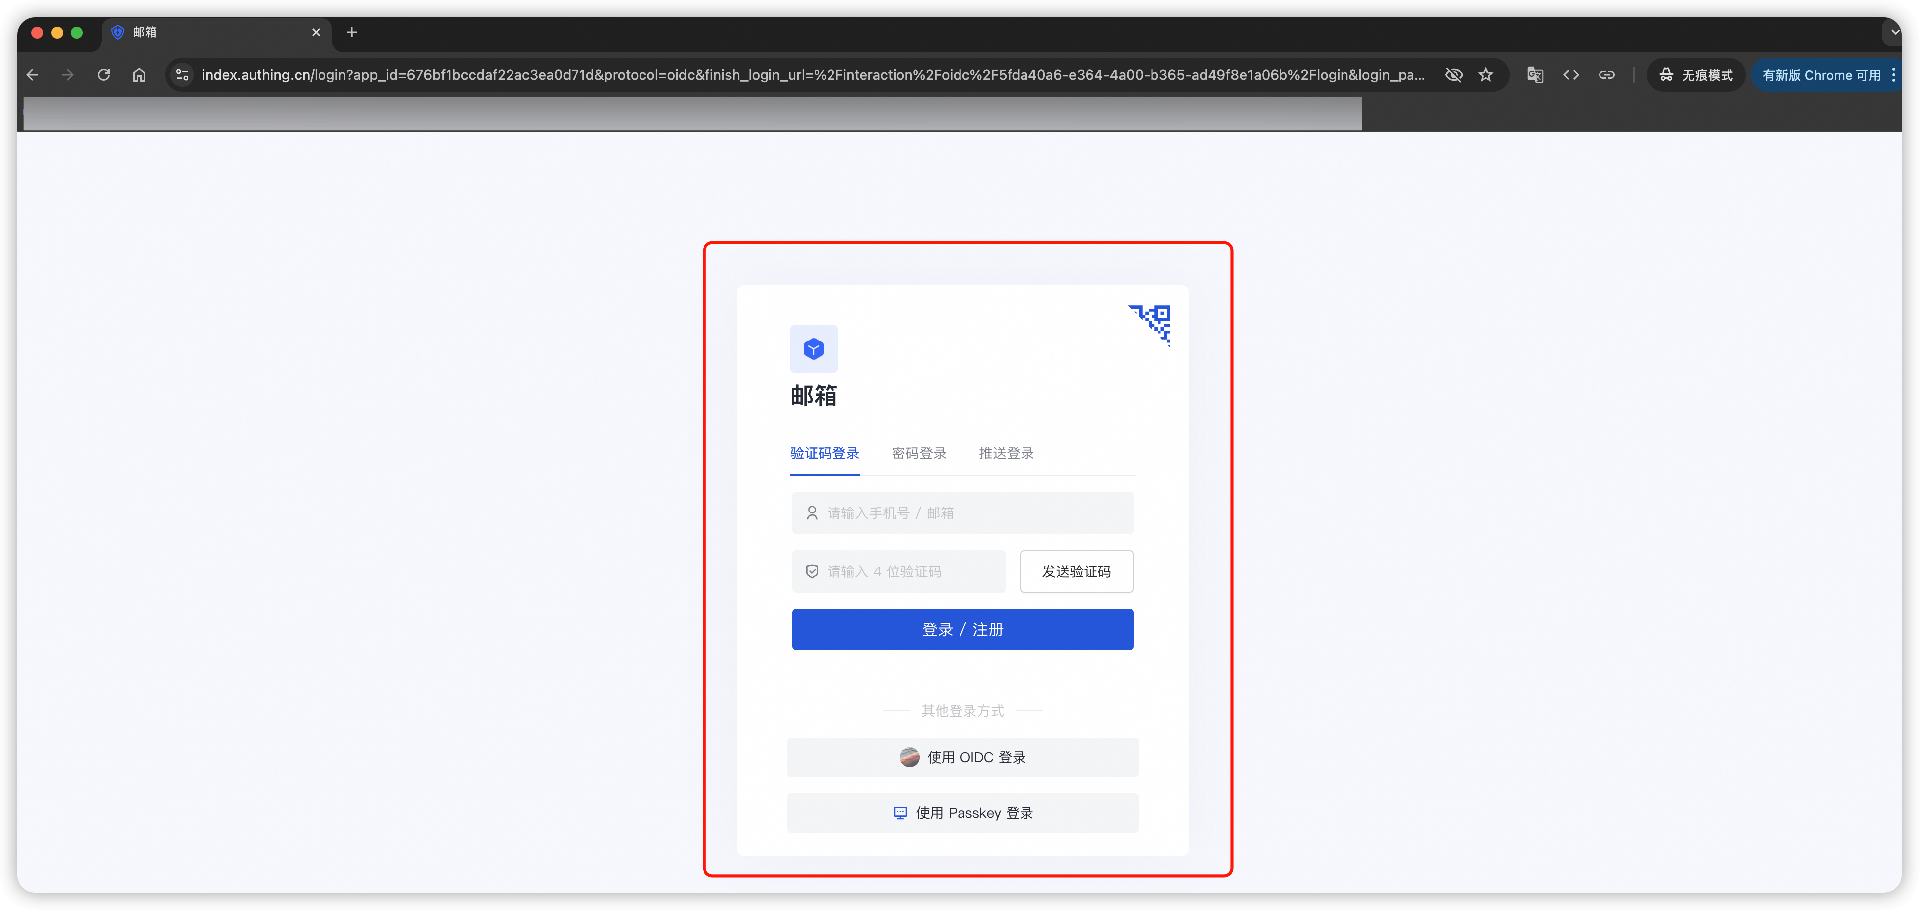Select the 邮箱 browser tab
The width and height of the screenshot is (1920, 911).
[x=215, y=32]
